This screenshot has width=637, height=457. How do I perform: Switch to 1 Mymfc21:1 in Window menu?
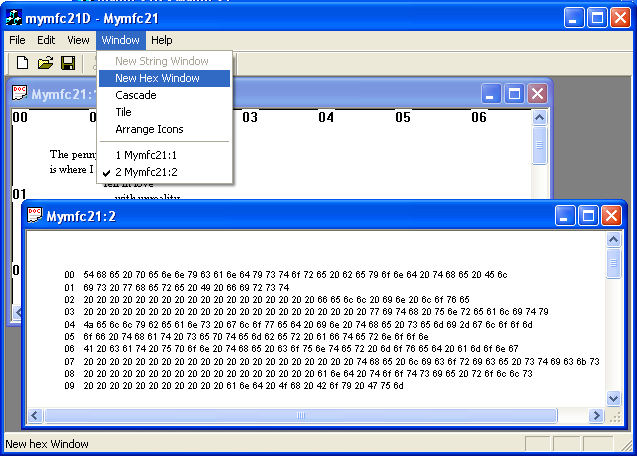tap(146, 155)
